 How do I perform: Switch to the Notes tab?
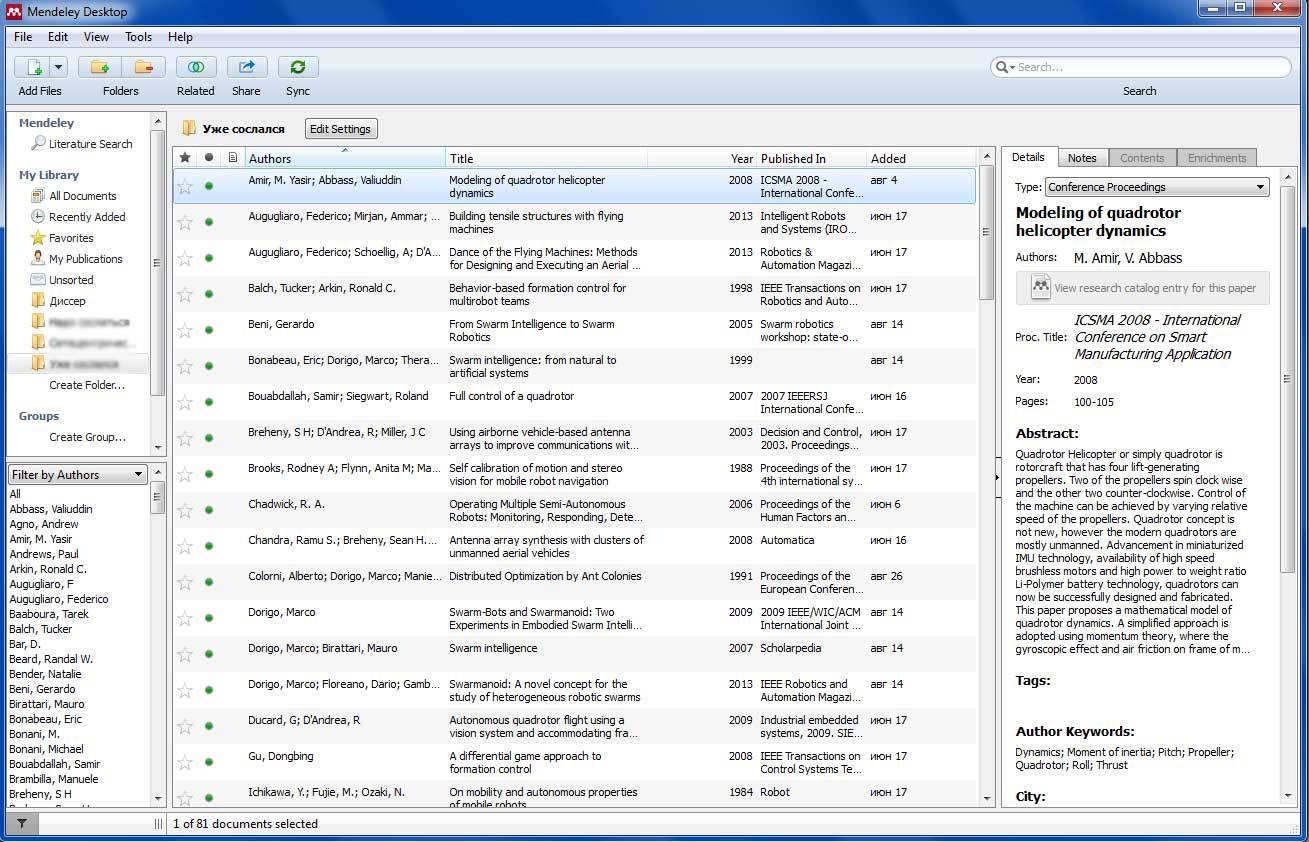point(1082,158)
